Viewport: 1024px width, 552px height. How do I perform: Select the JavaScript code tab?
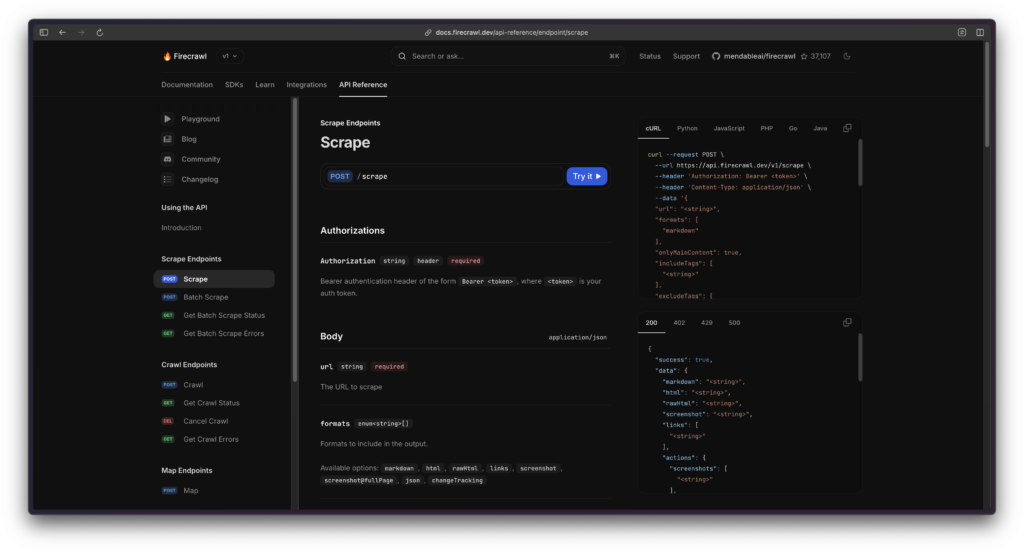729,129
